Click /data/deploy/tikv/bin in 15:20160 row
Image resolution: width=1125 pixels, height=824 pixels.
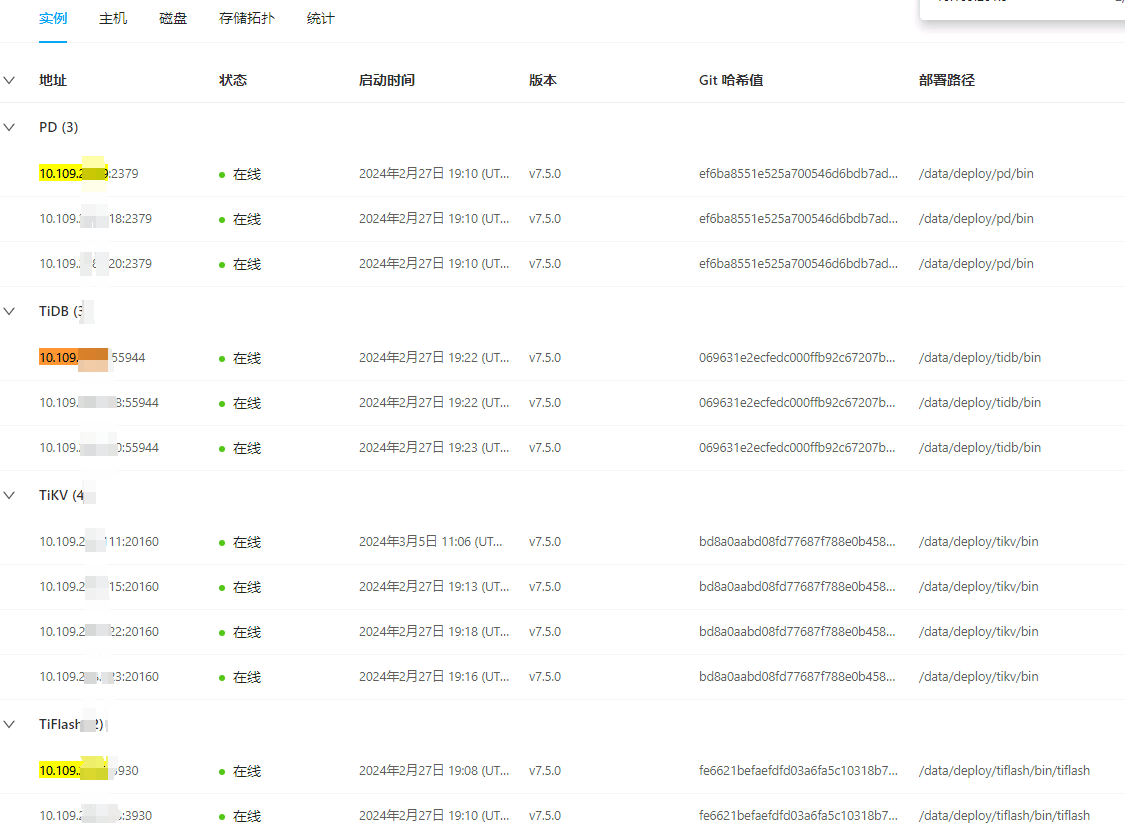(979, 587)
